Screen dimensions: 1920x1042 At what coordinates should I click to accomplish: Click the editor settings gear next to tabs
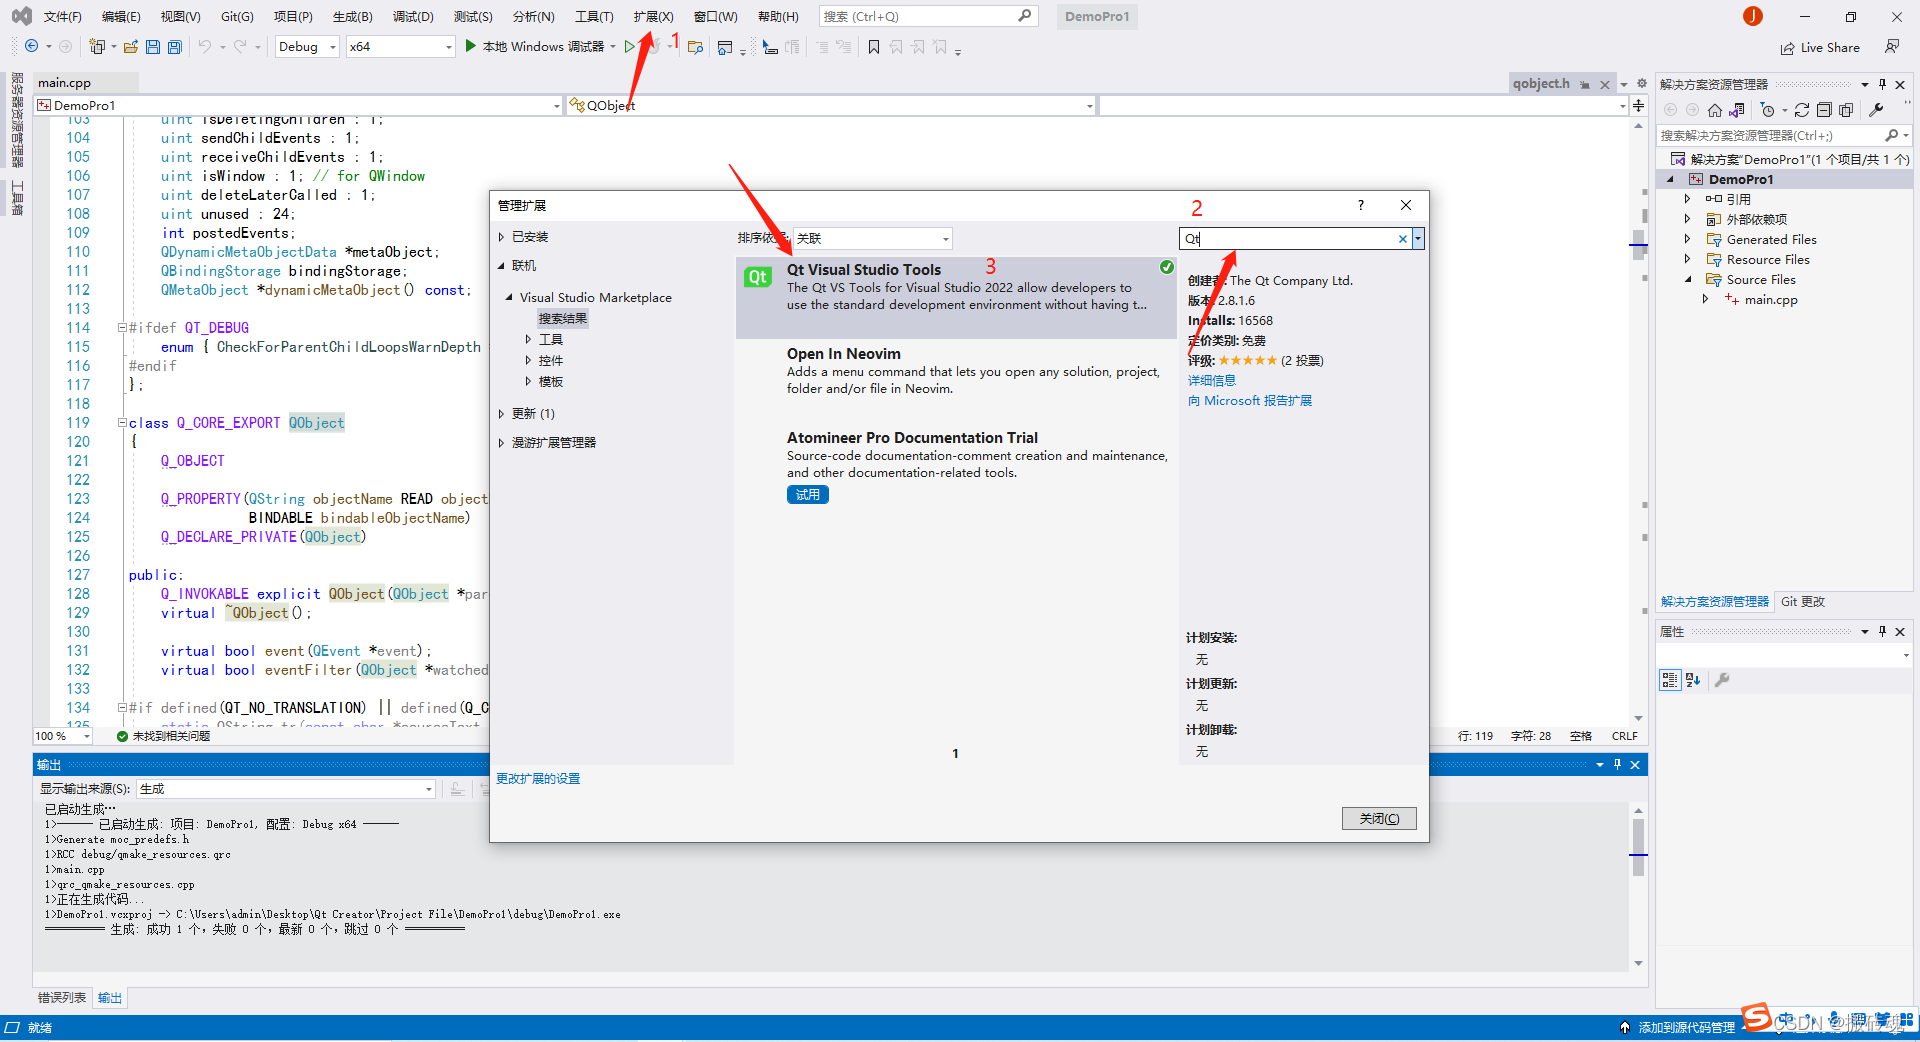(x=1641, y=84)
